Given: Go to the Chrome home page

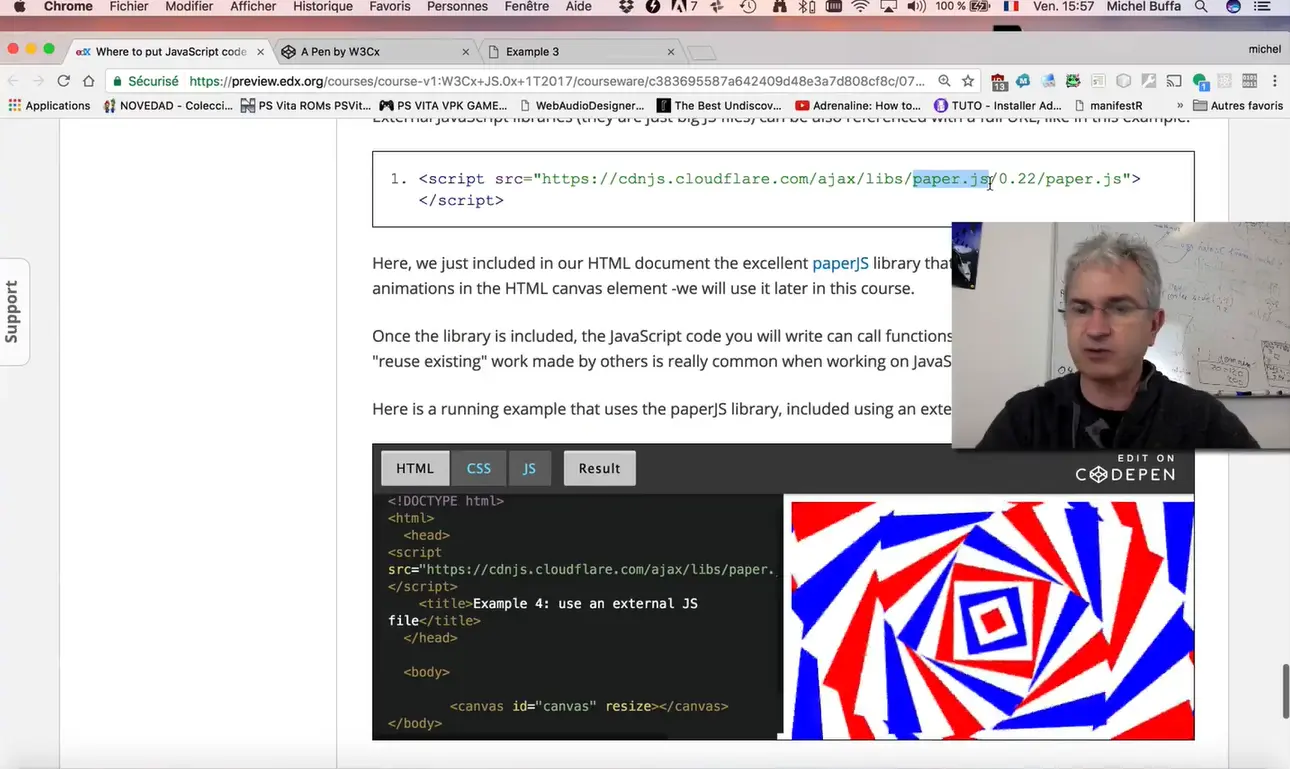Looking at the screenshot, I should pyautogui.click(x=89, y=81).
